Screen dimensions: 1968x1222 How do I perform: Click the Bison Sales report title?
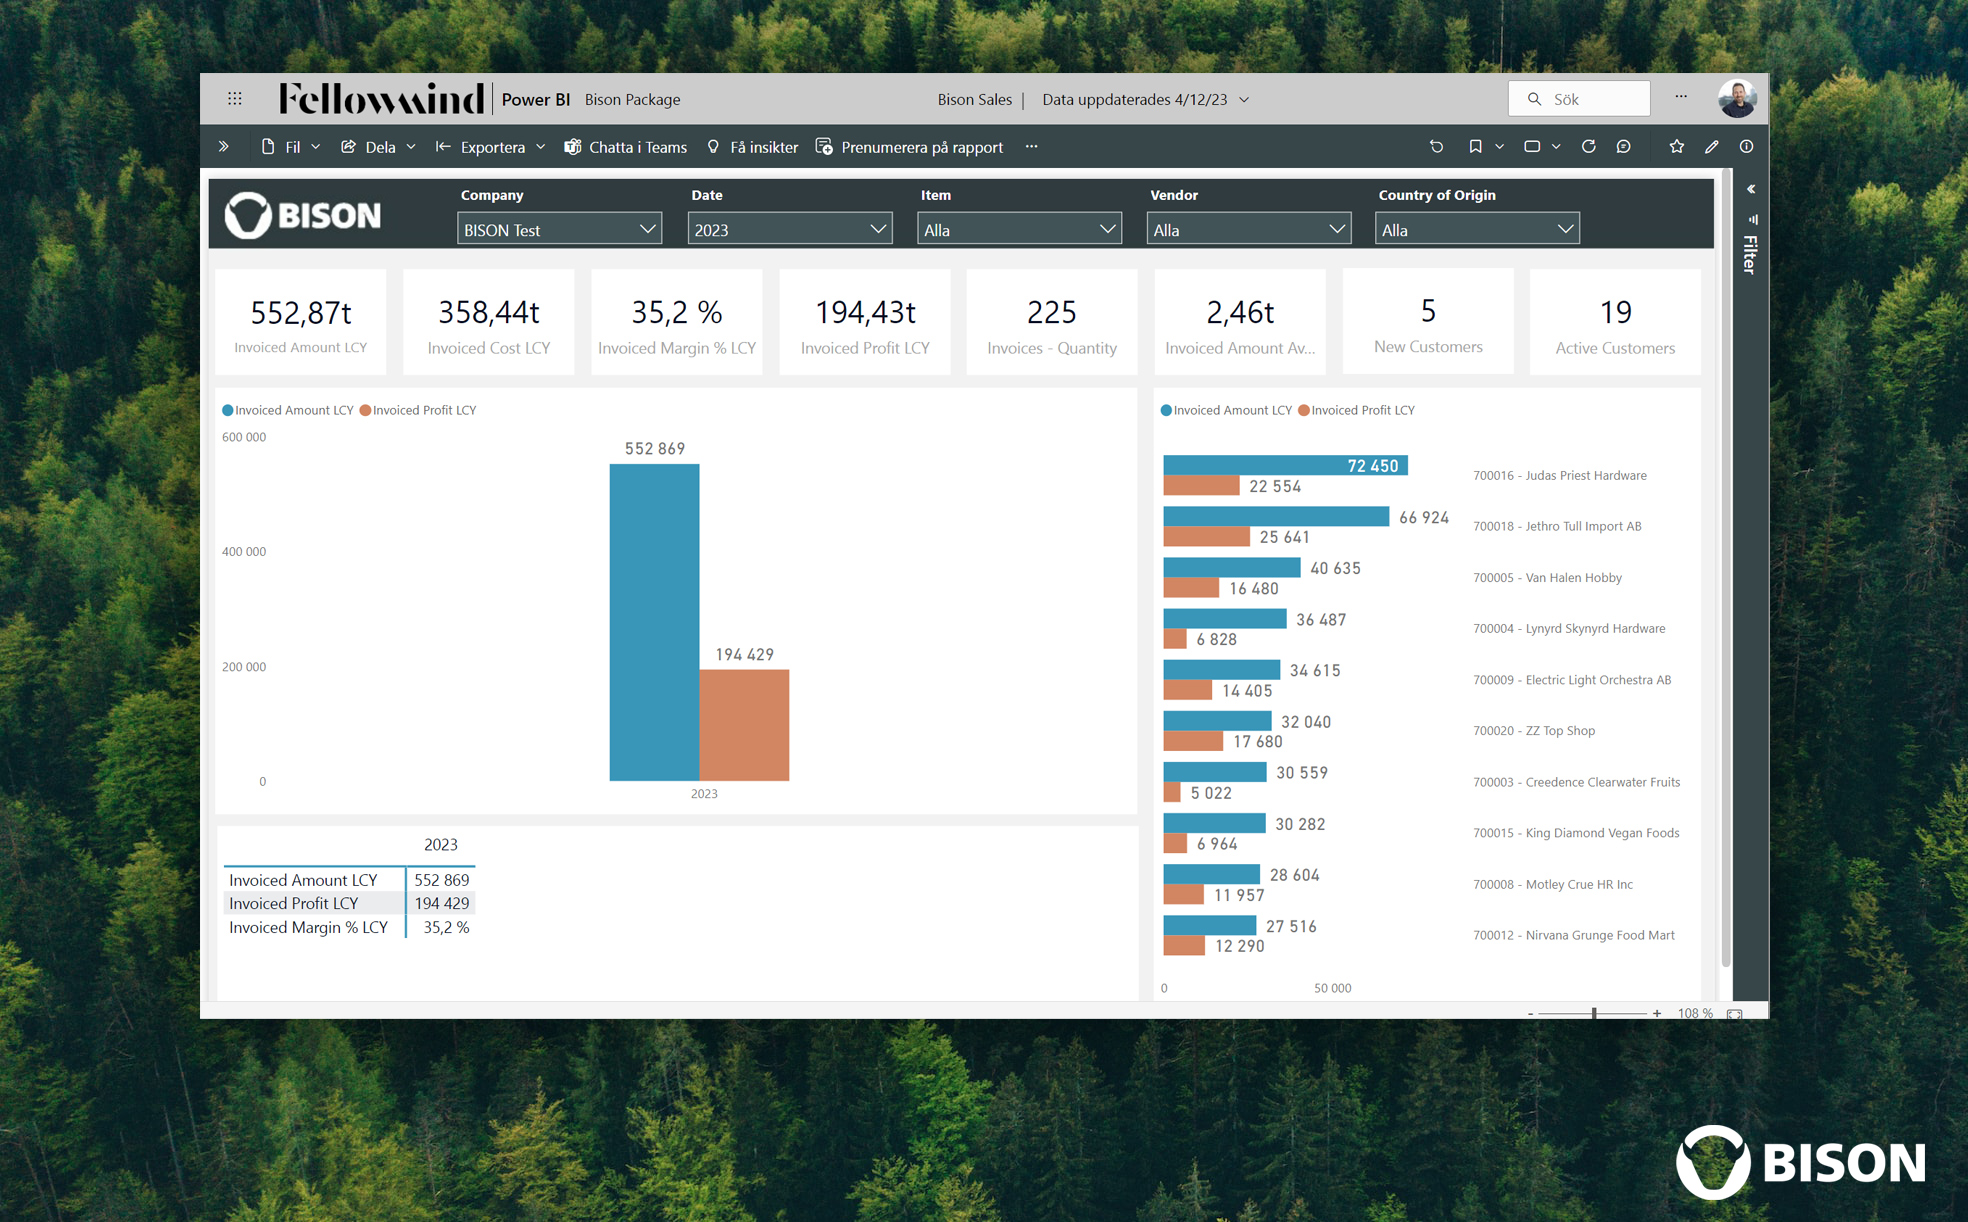pyautogui.click(x=974, y=99)
